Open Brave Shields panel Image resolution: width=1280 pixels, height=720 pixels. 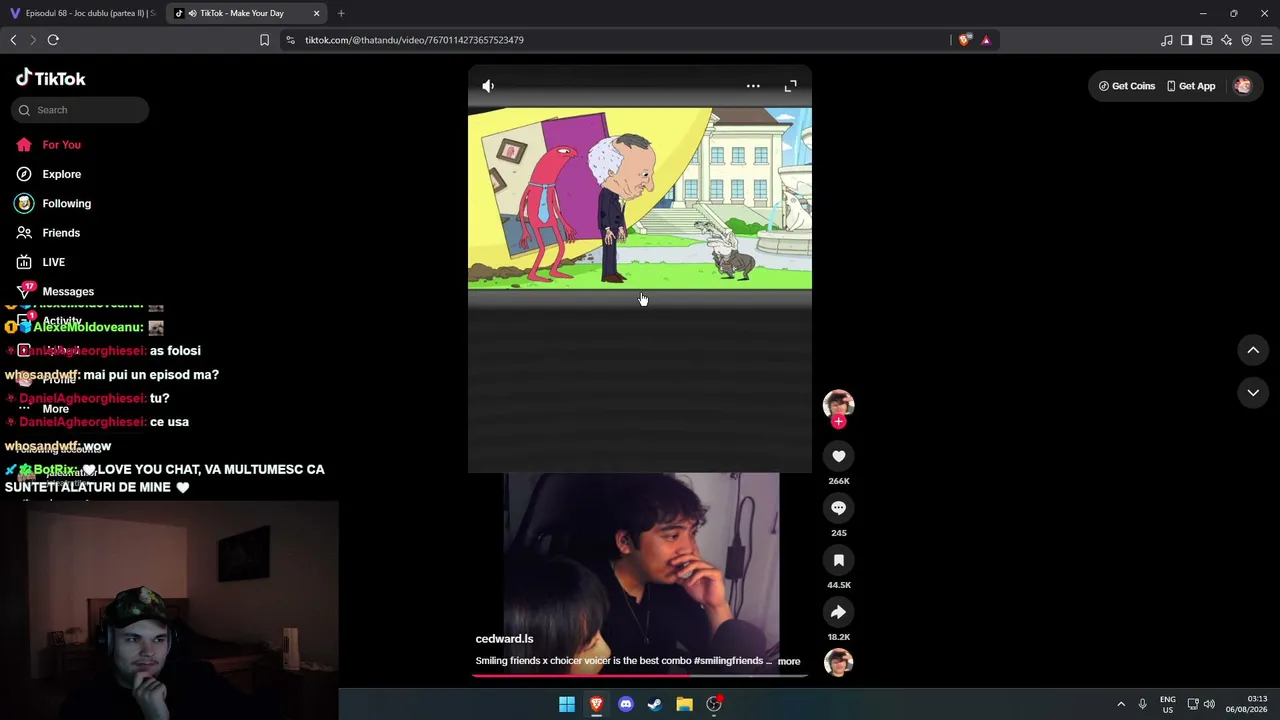(964, 40)
